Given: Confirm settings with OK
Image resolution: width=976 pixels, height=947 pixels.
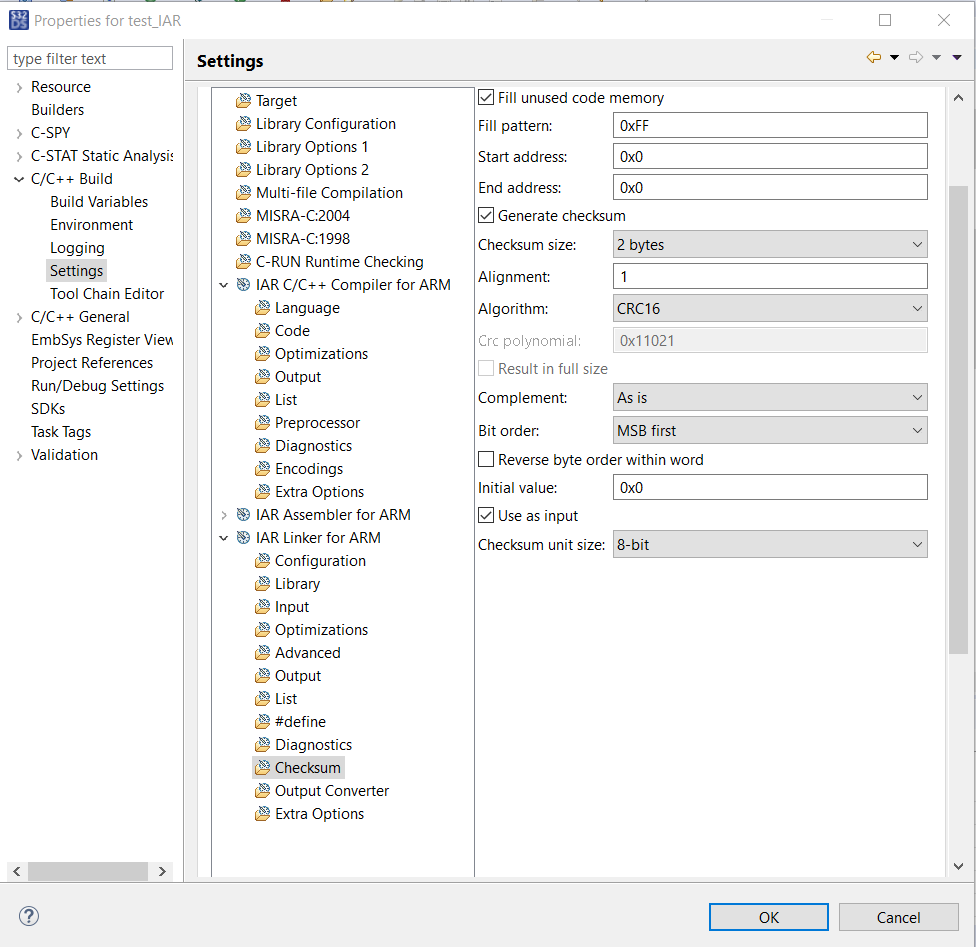Looking at the screenshot, I should (x=769, y=917).
